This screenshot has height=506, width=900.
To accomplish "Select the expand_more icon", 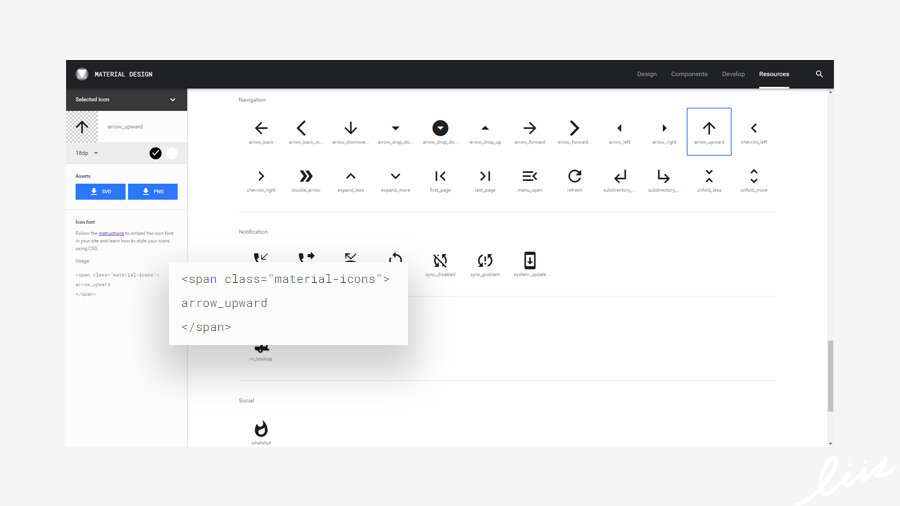I will [395, 176].
